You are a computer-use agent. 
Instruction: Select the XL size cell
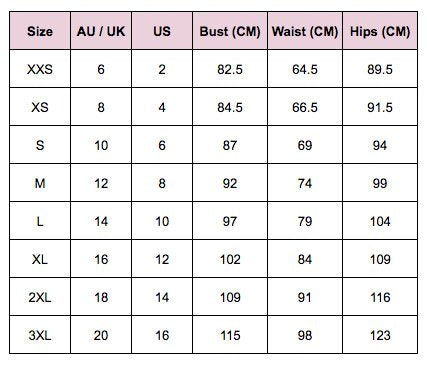40,259
